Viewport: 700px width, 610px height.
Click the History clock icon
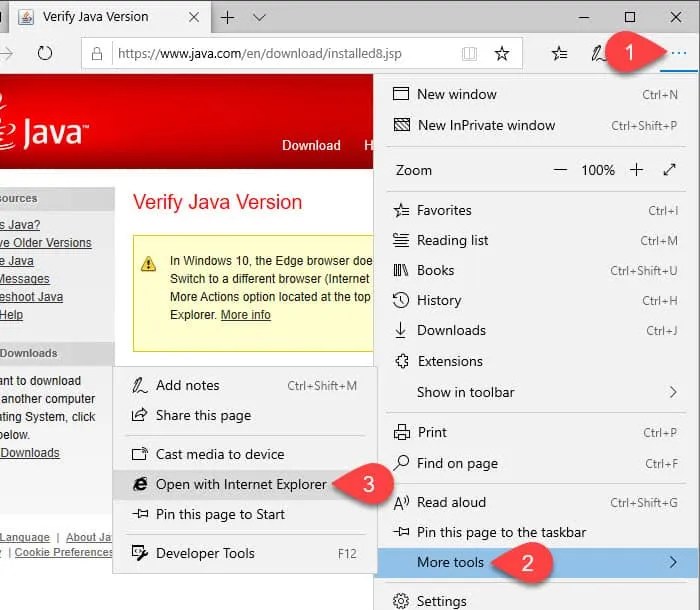pyautogui.click(x=401, y=300)
